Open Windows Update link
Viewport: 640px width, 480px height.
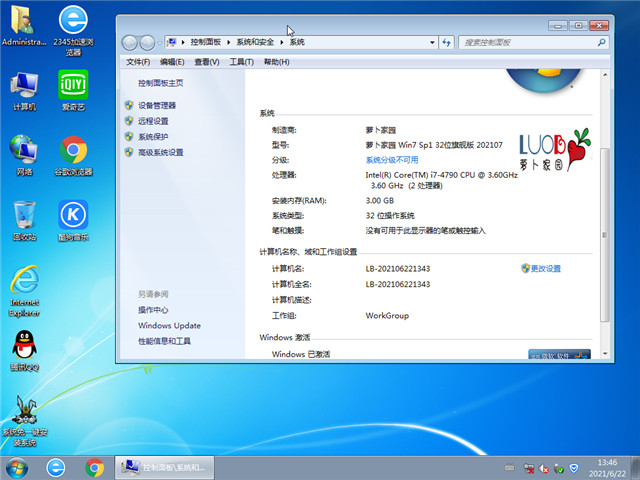pyautogui.click(x=169, y=326)
